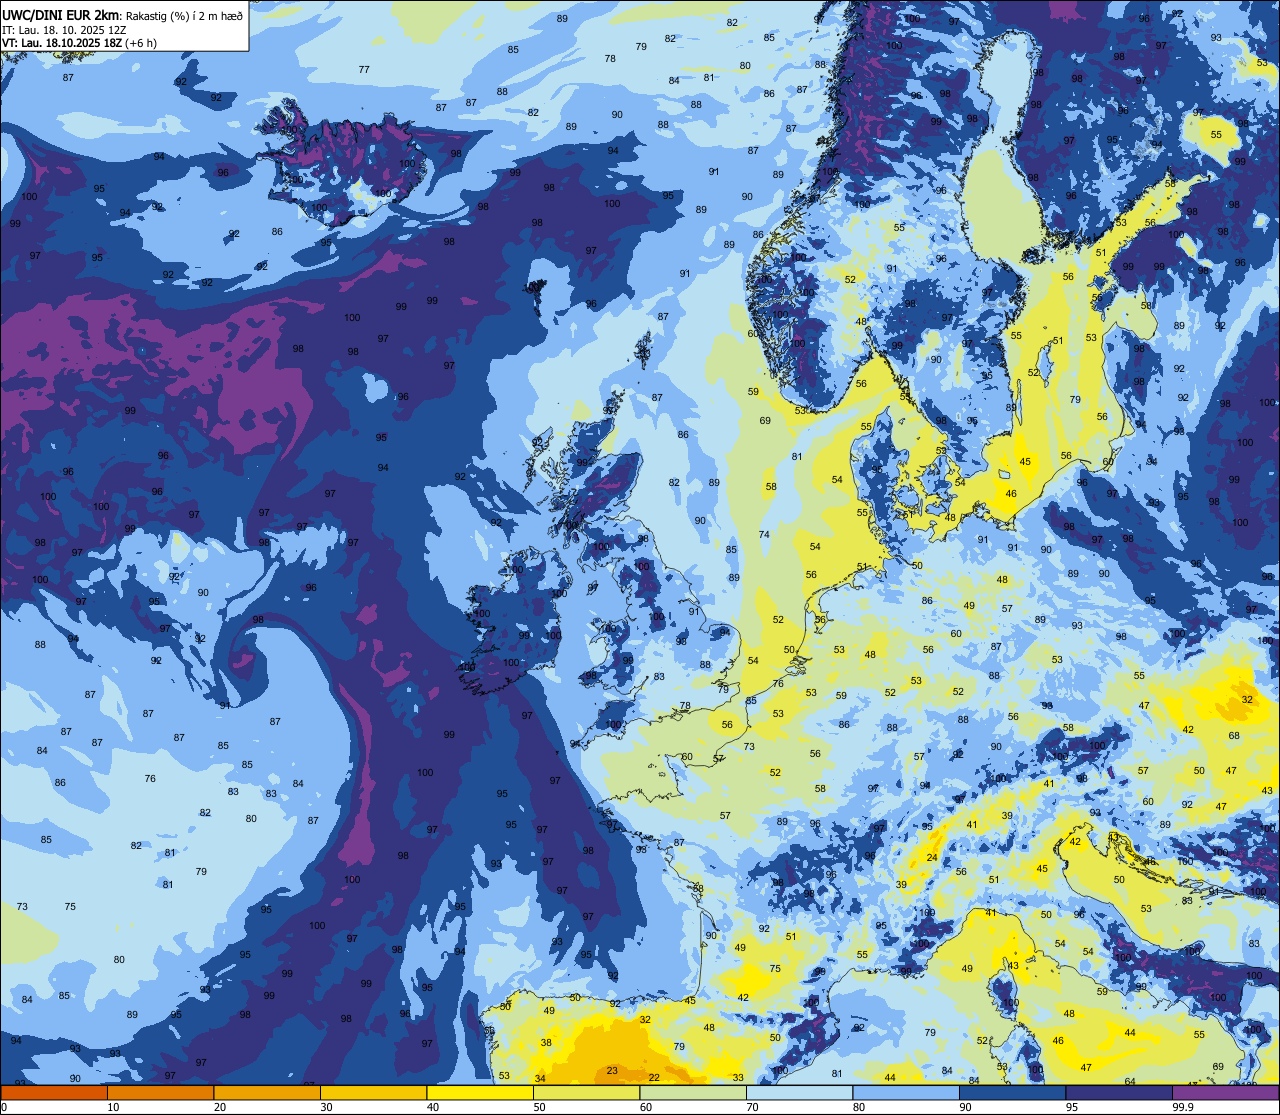Pick the 20–30% legend color swatch
1280x1115 pixels.
coord(267,1093)
